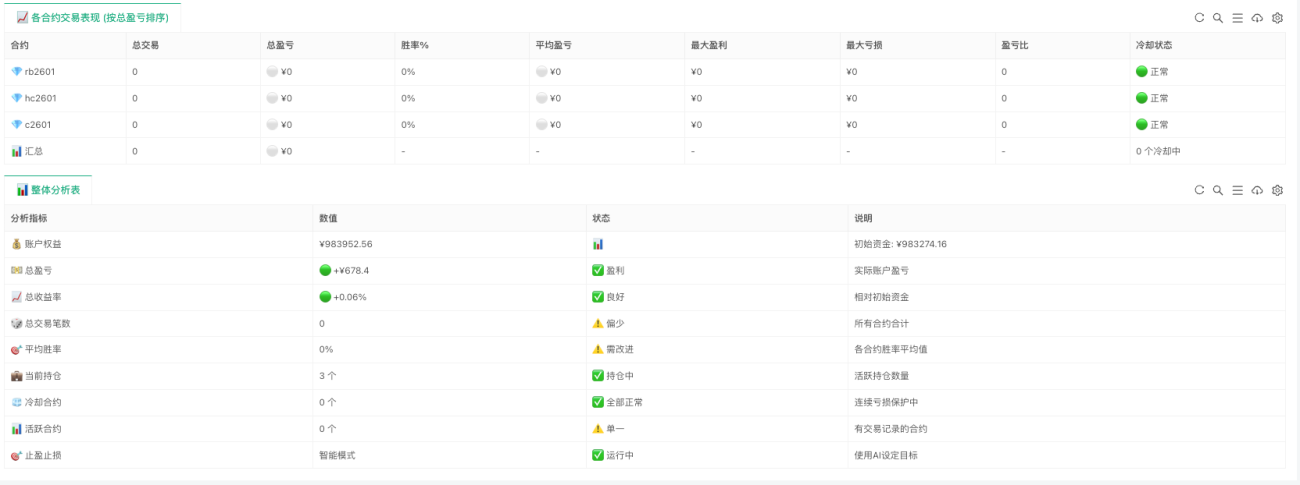Click search icon in 整体分析表 panel

[1218, 190]
